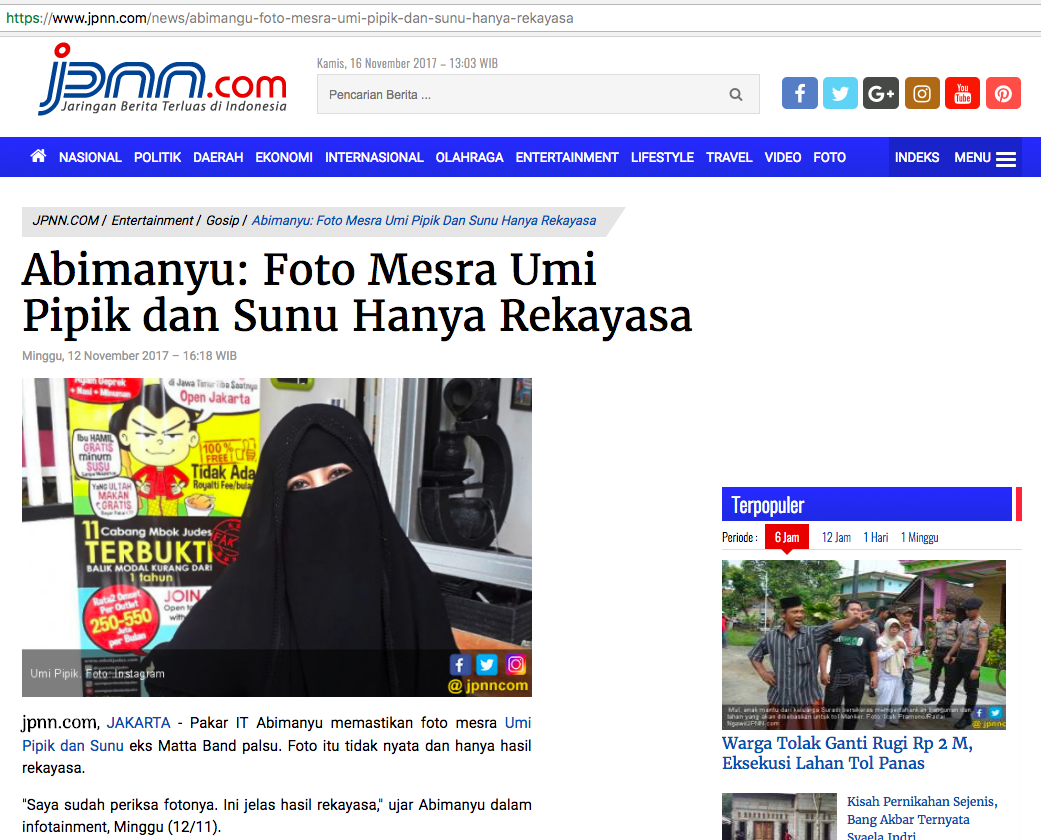Click inside Pencarian Berita search field

(x=520, y=95)
